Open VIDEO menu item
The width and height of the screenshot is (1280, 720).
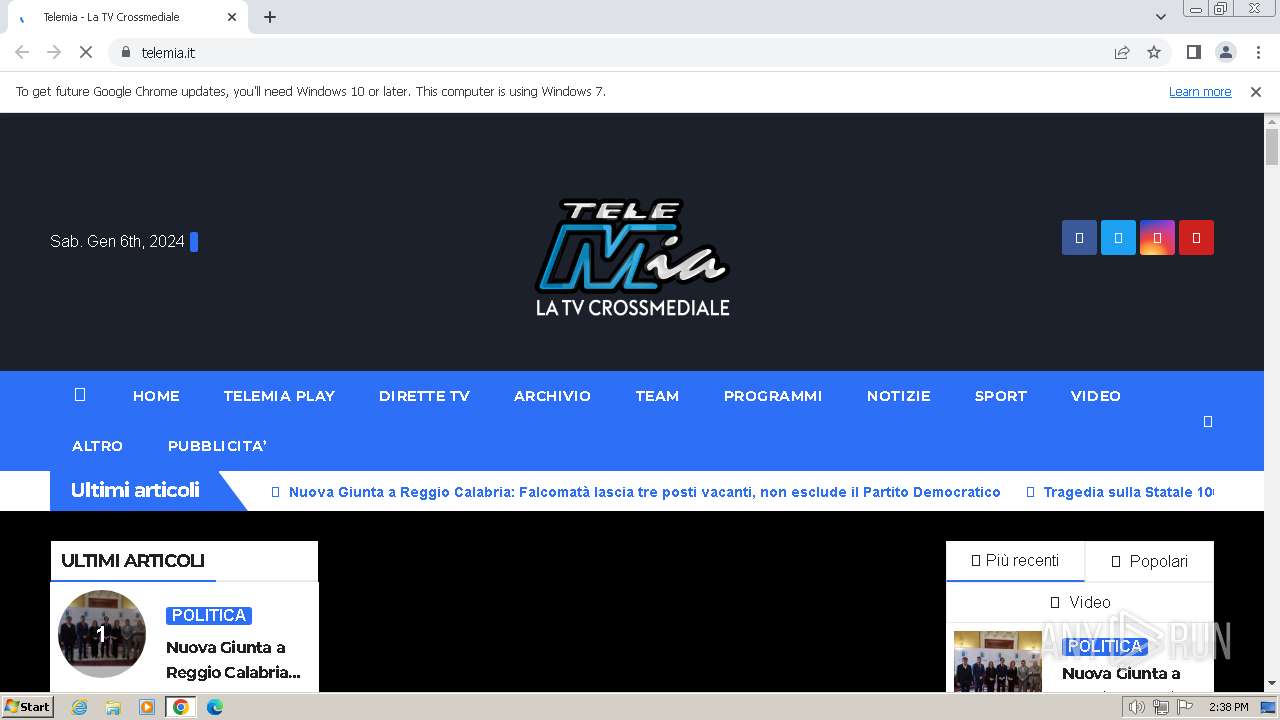tap(1096, 396)
